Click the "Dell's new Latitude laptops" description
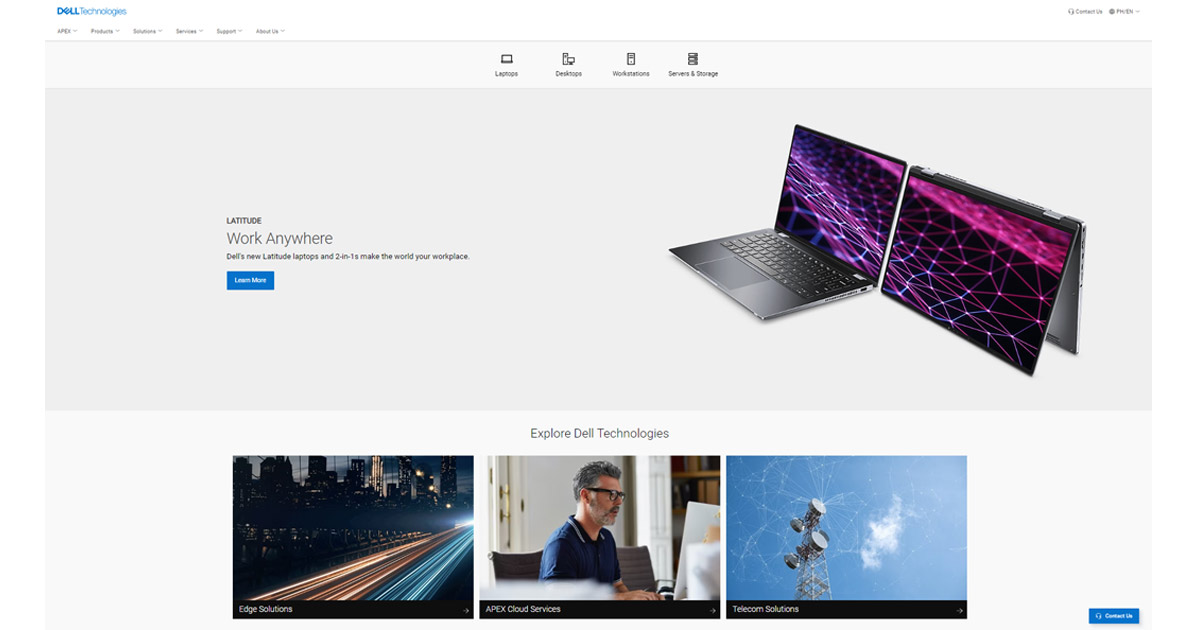 click(348, 257)
